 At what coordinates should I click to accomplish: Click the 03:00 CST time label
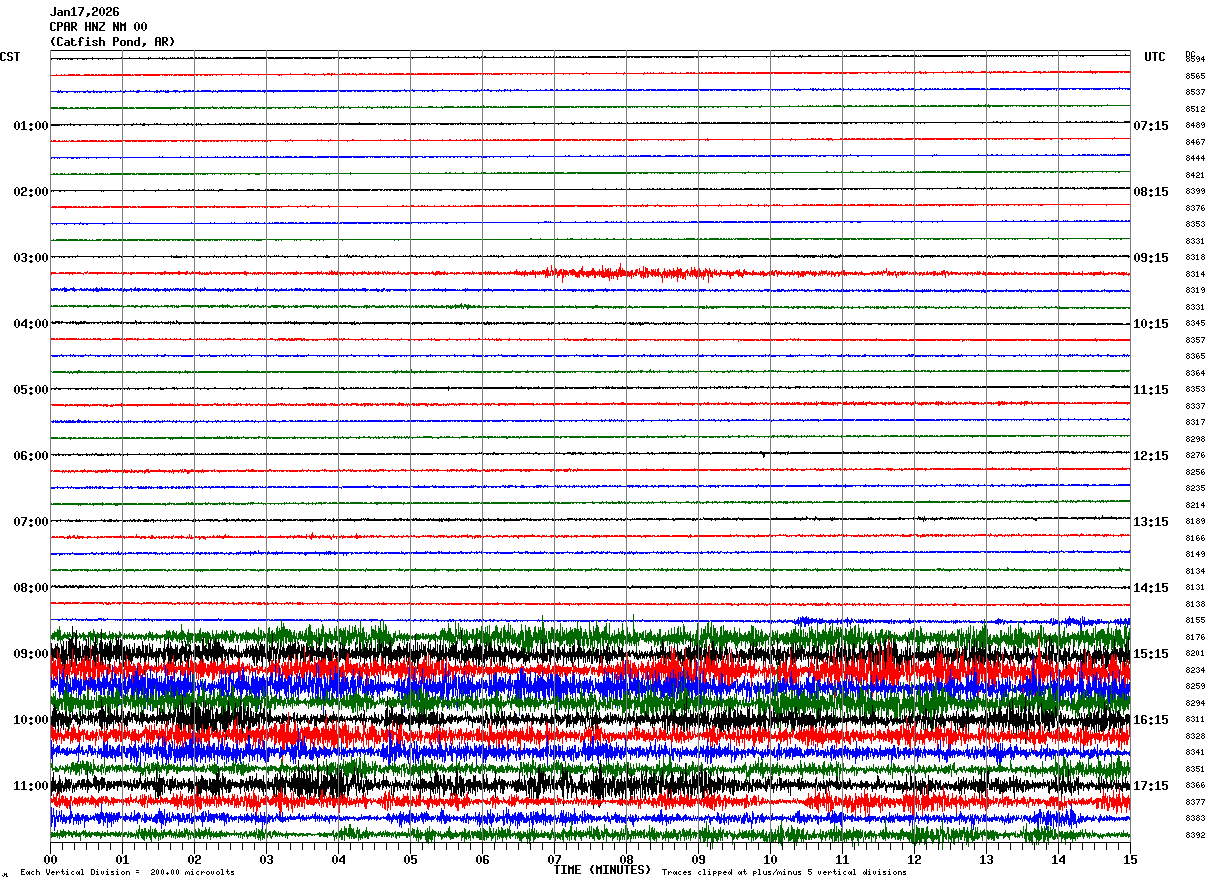pyautogui.click(x=31, y=258)
